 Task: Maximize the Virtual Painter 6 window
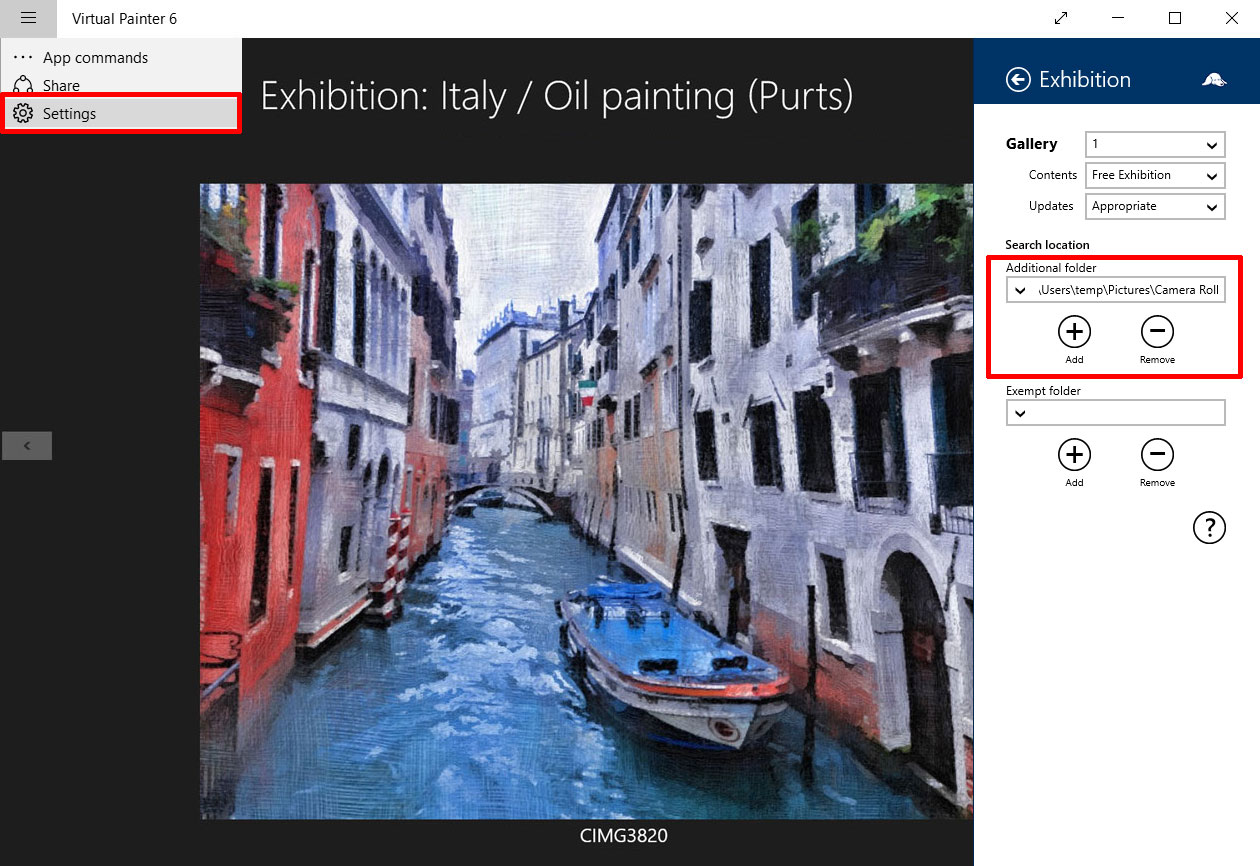1175,18
